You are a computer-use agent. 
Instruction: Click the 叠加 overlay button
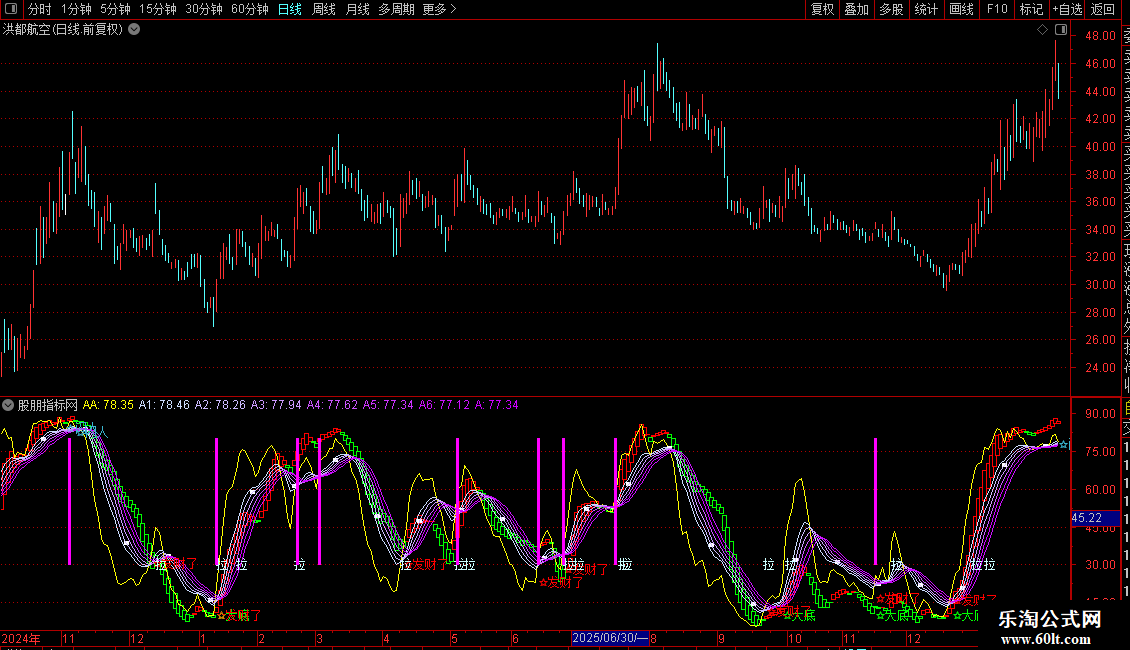pyautogui.click(x=856, y=9)
